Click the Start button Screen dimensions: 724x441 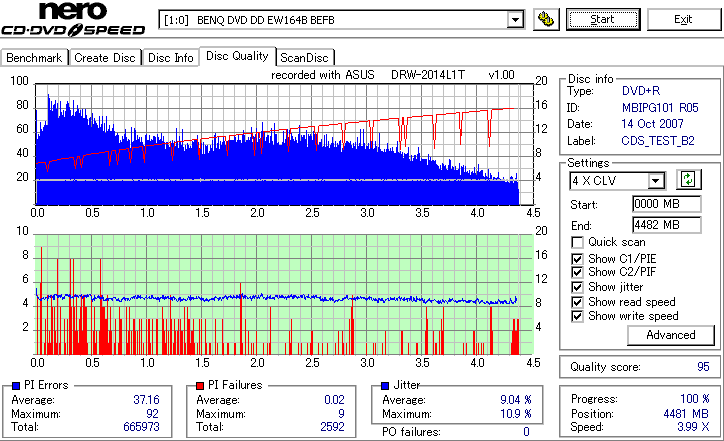pyautogui.click(x=603, y=19)
